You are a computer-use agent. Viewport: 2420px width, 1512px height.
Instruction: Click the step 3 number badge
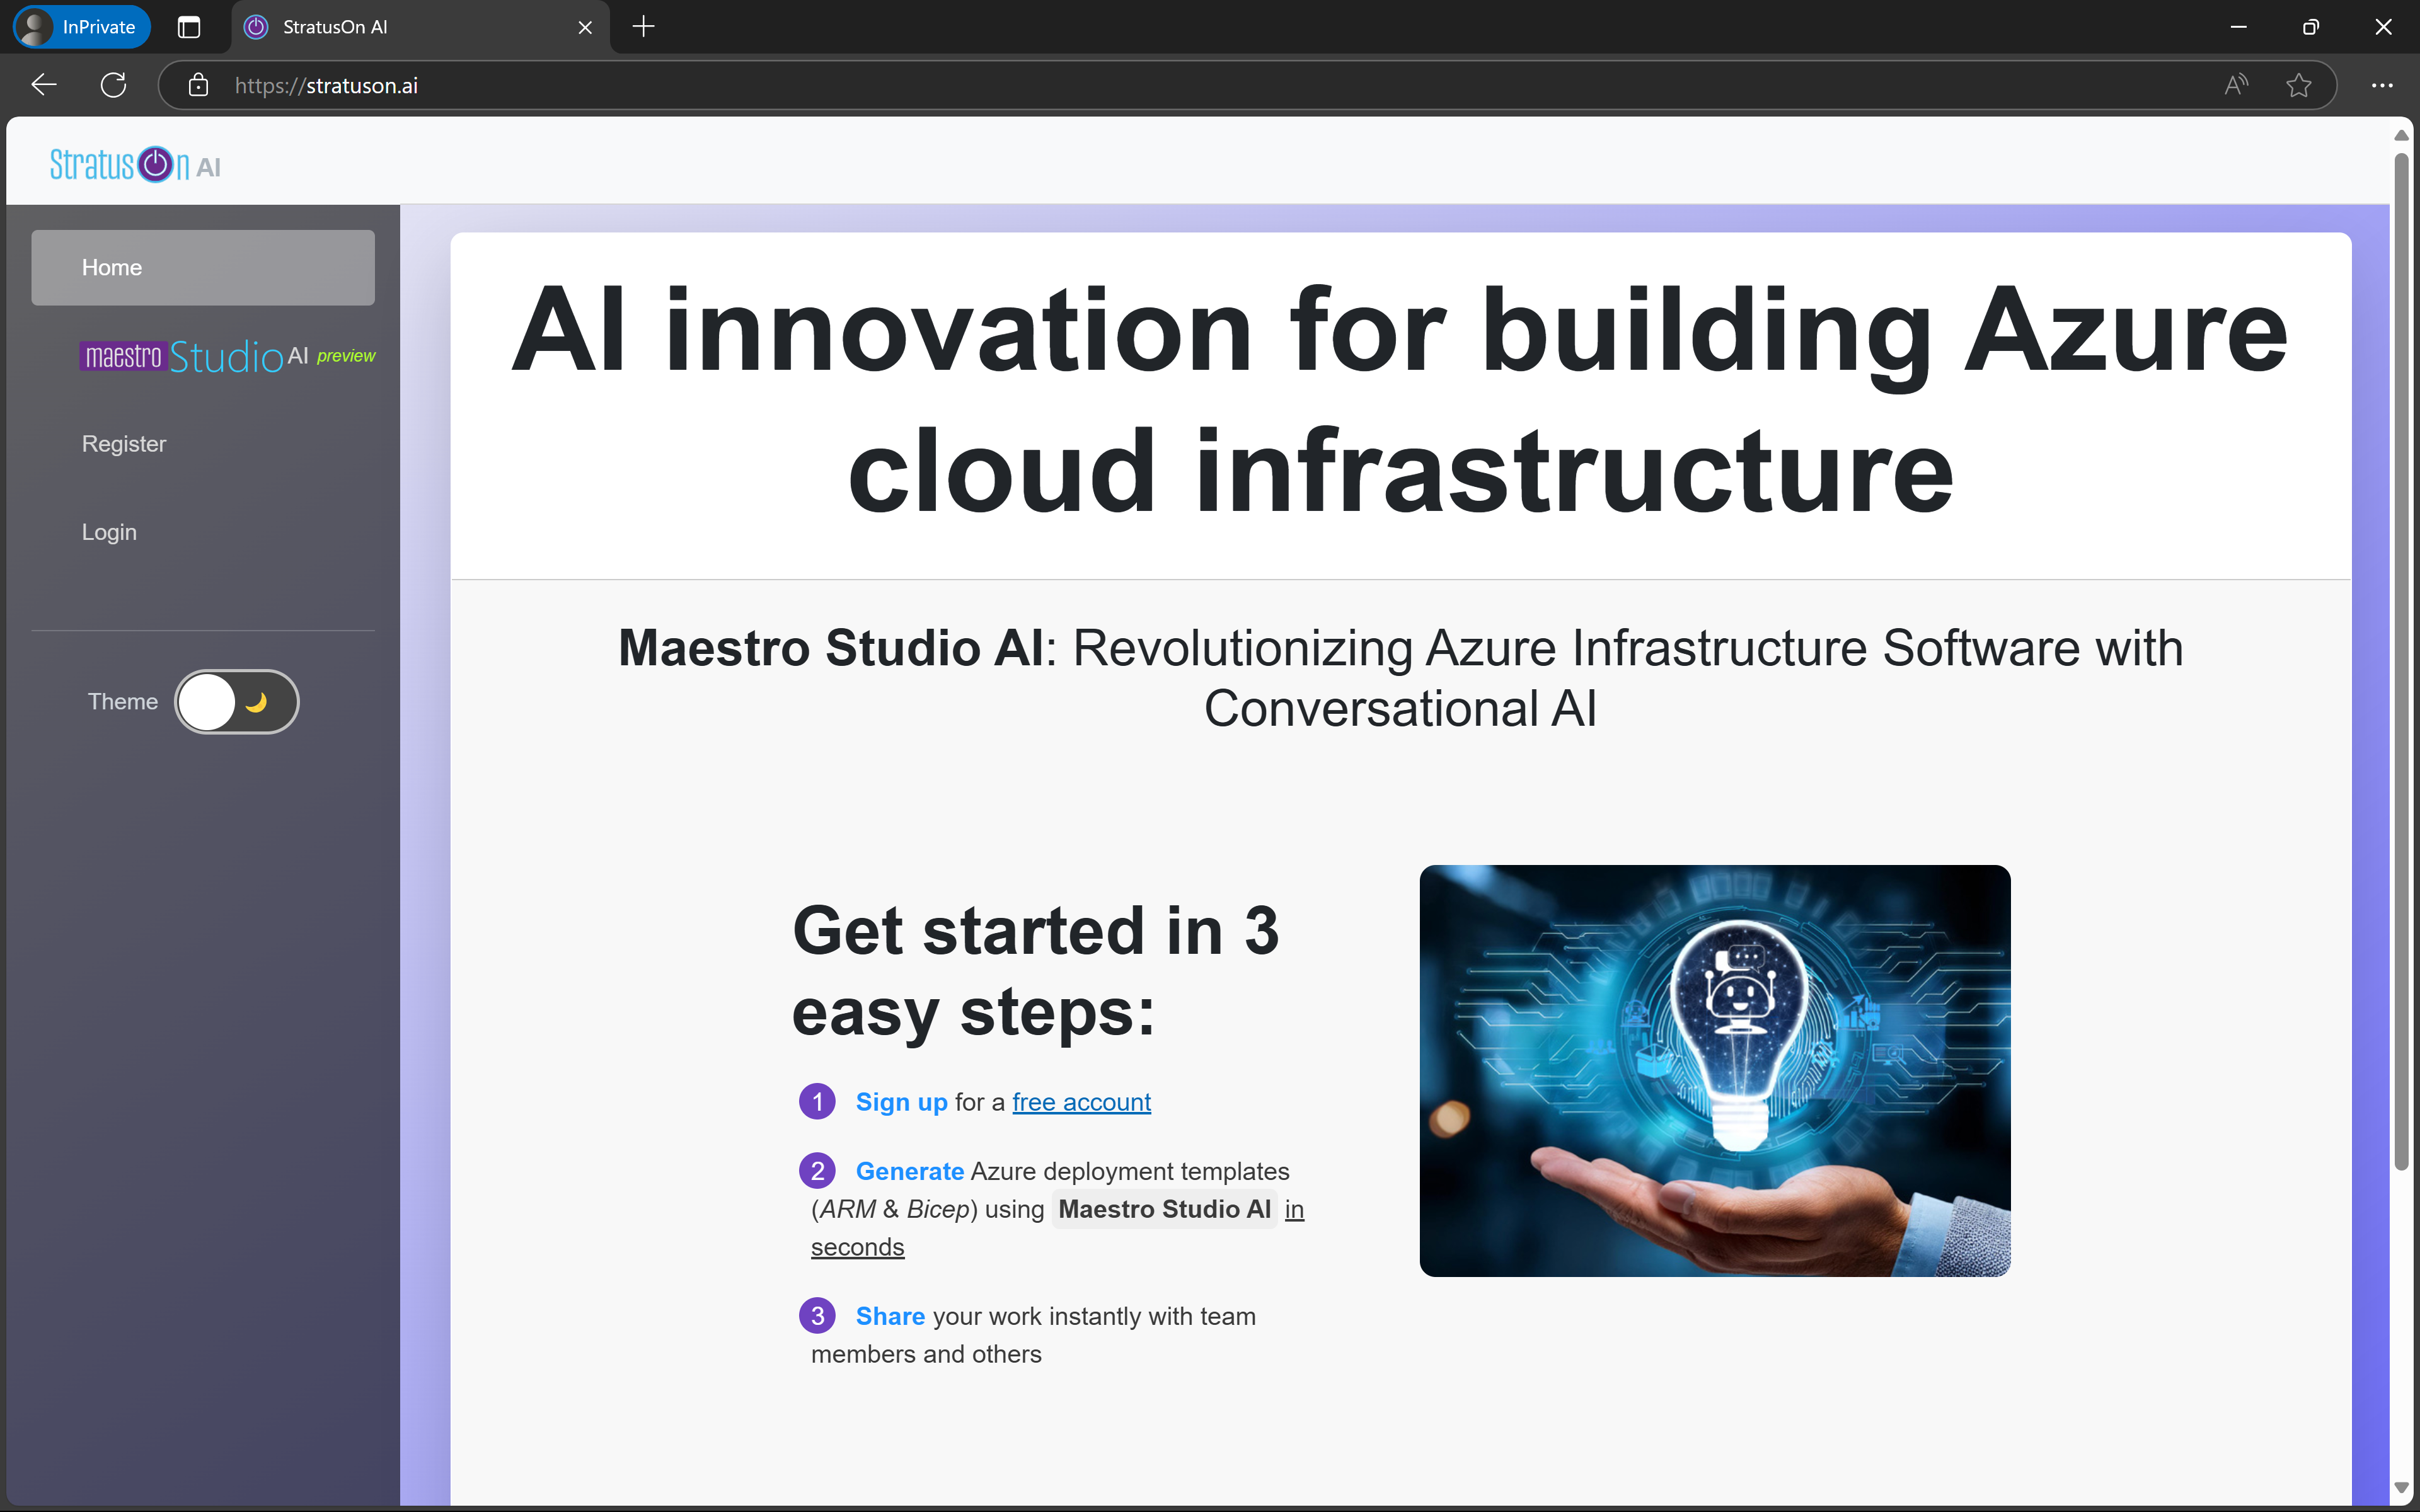pos(817,1315)
